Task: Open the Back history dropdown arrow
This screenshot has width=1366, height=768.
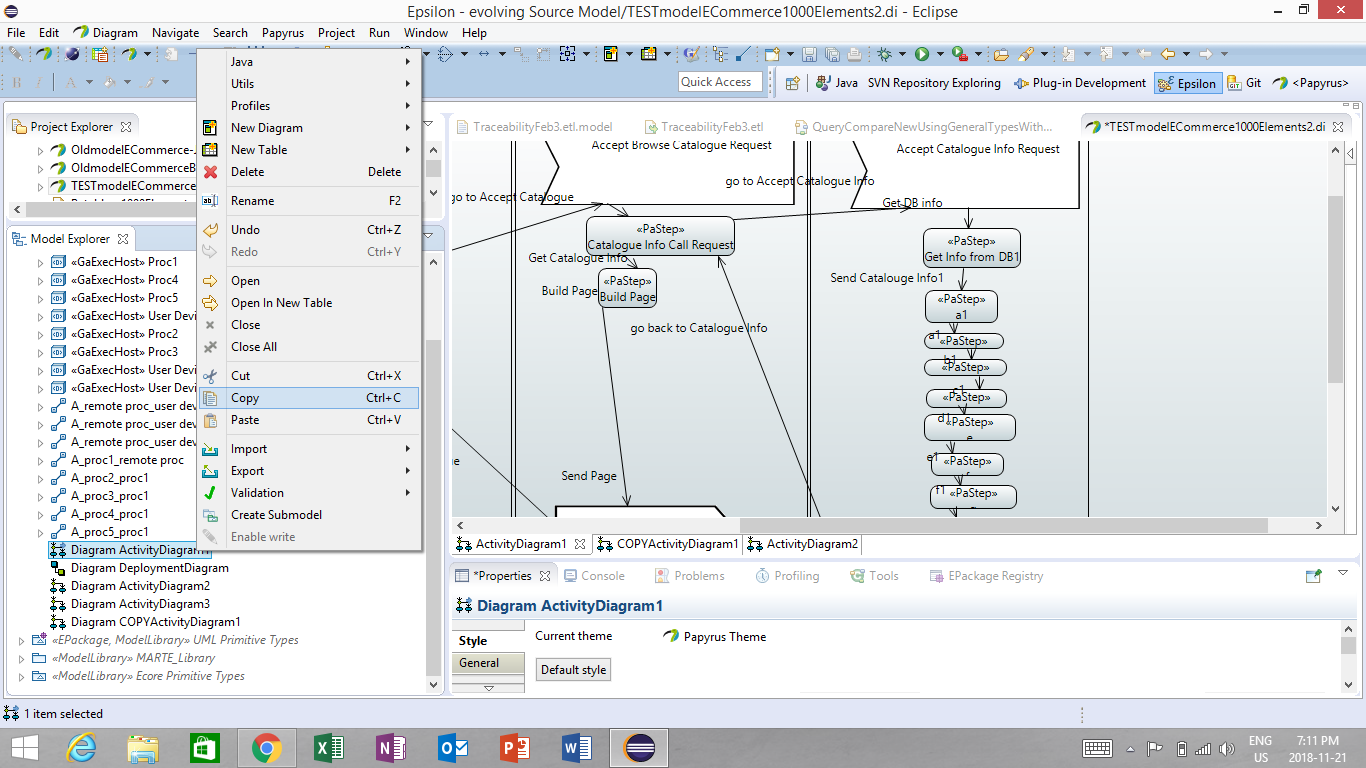Action: click(1186, 54)
